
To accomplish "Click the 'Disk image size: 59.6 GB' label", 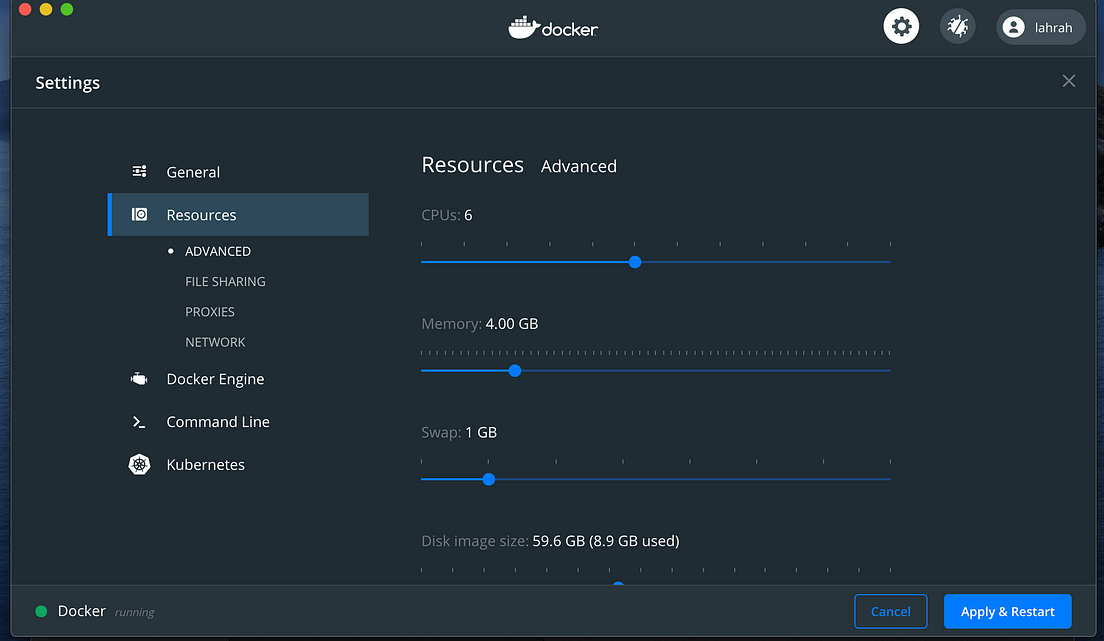I will pos(550,541).
